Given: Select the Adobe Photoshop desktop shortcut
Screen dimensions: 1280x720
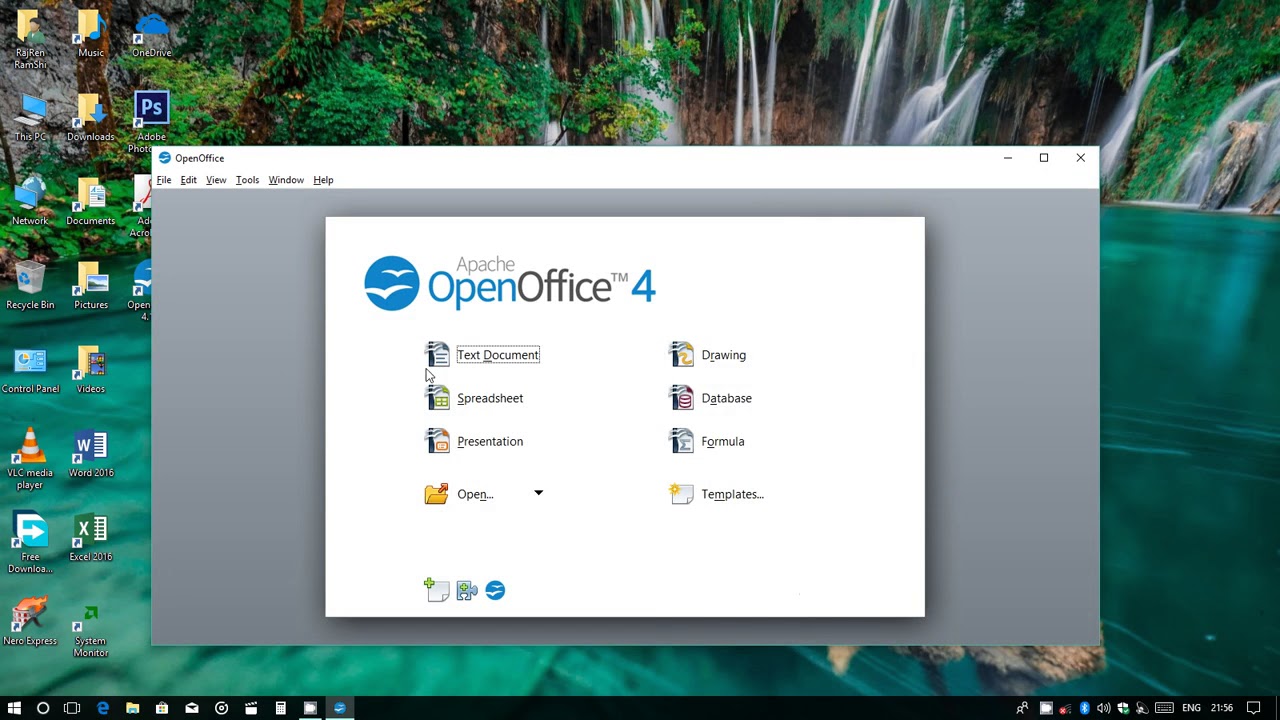Looking at the screenshot, I should coord(151,122).
